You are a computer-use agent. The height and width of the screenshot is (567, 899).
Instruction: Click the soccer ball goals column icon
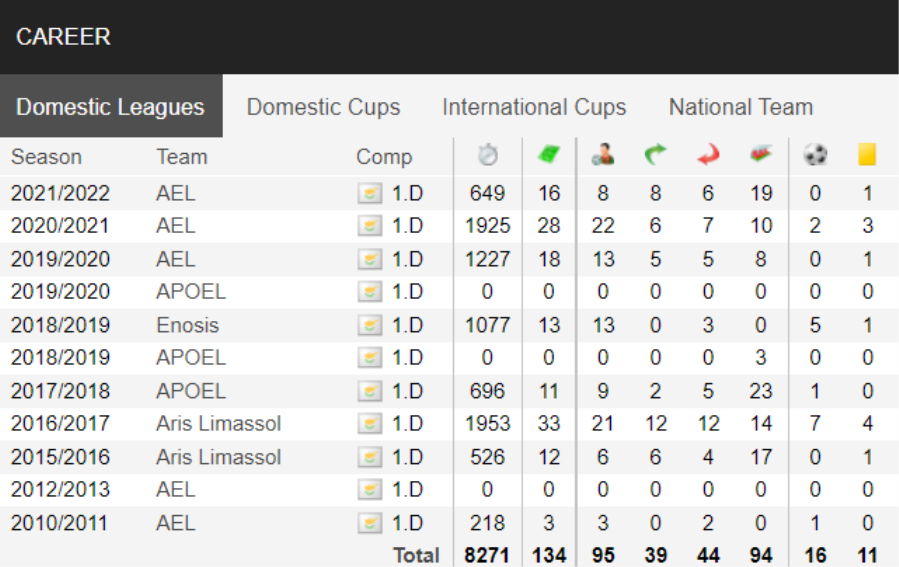click(x=815, y=155)
